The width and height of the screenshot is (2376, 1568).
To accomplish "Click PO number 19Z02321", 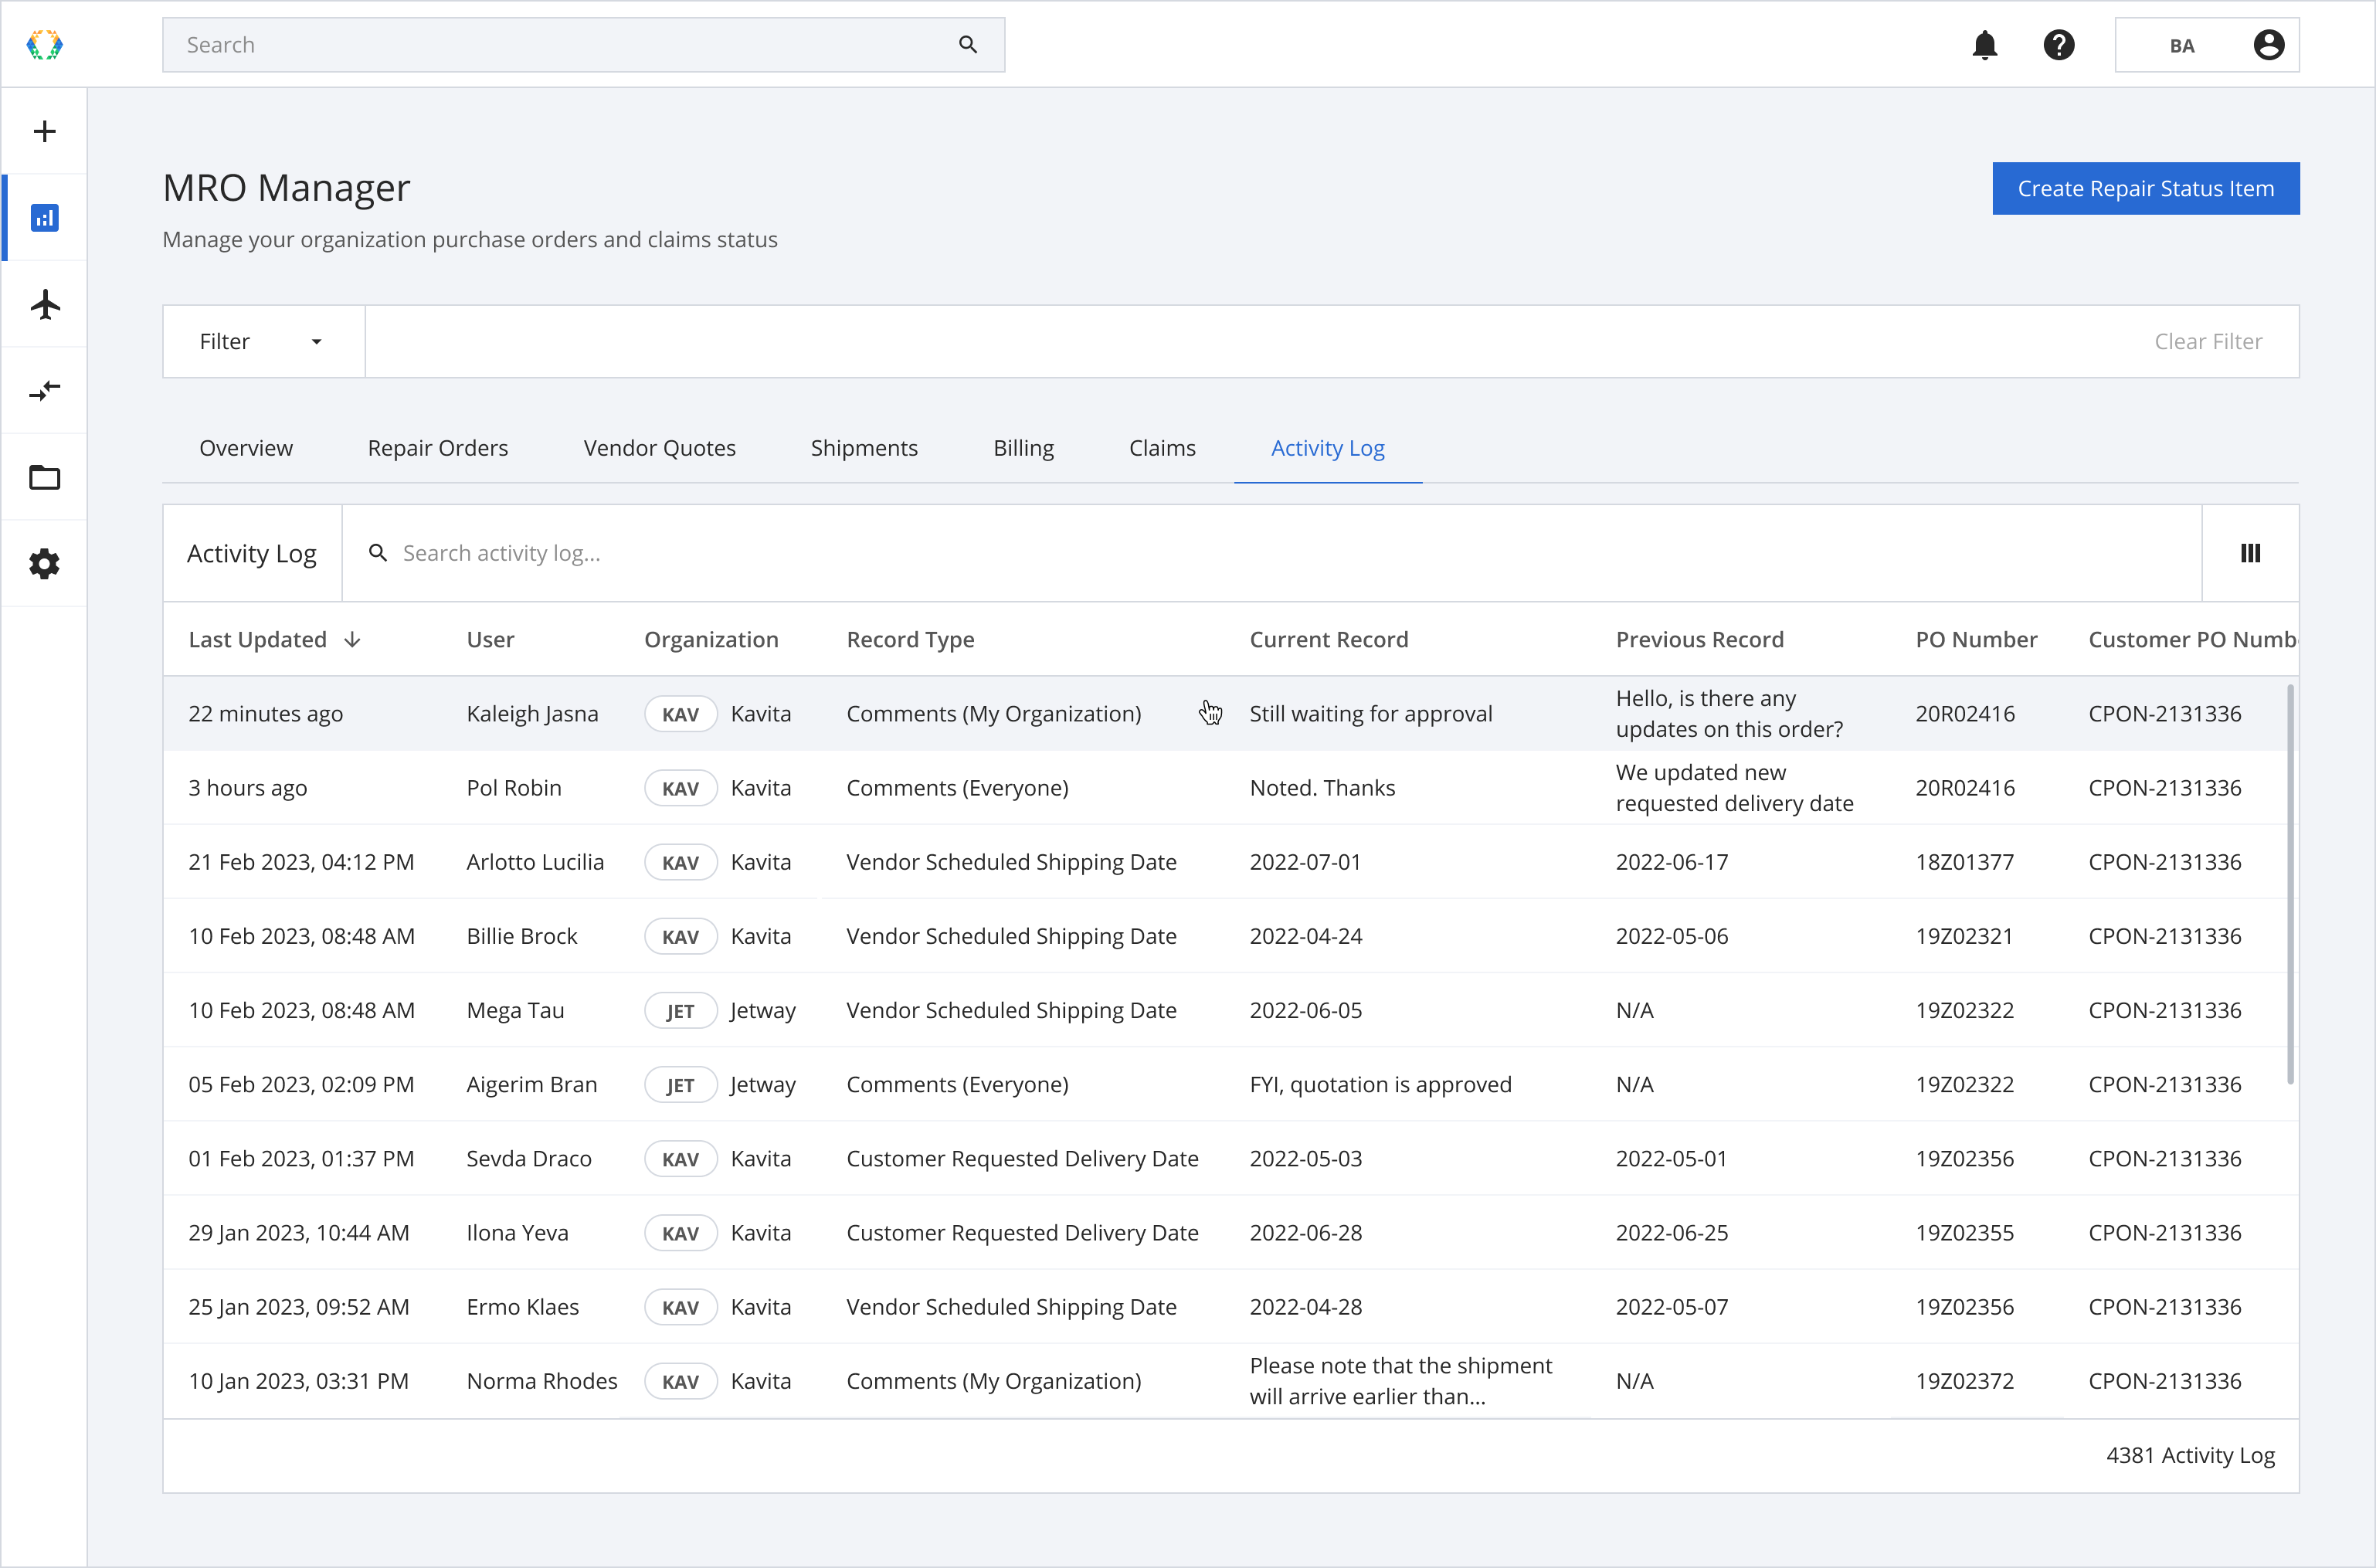I will point(1964,937).
